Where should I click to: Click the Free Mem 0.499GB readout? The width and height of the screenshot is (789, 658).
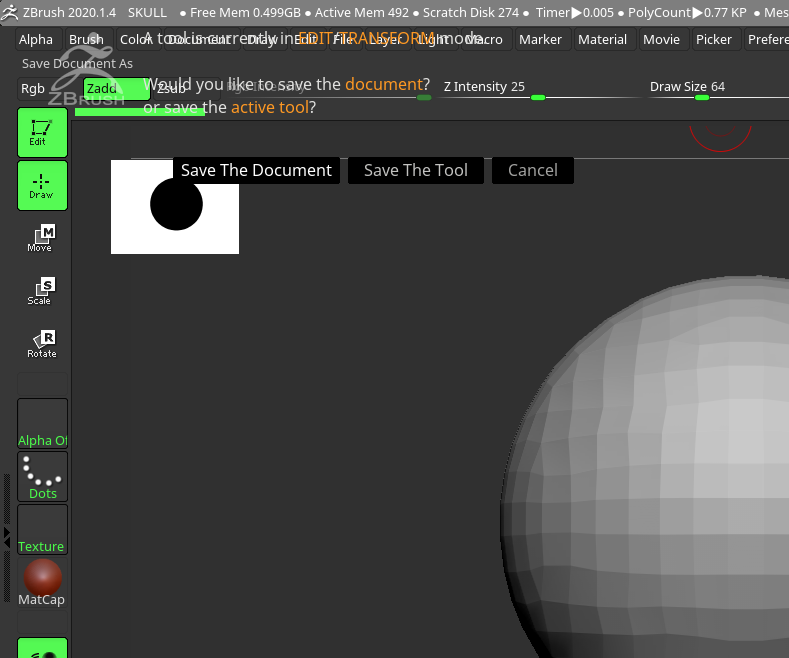point(245,13)
